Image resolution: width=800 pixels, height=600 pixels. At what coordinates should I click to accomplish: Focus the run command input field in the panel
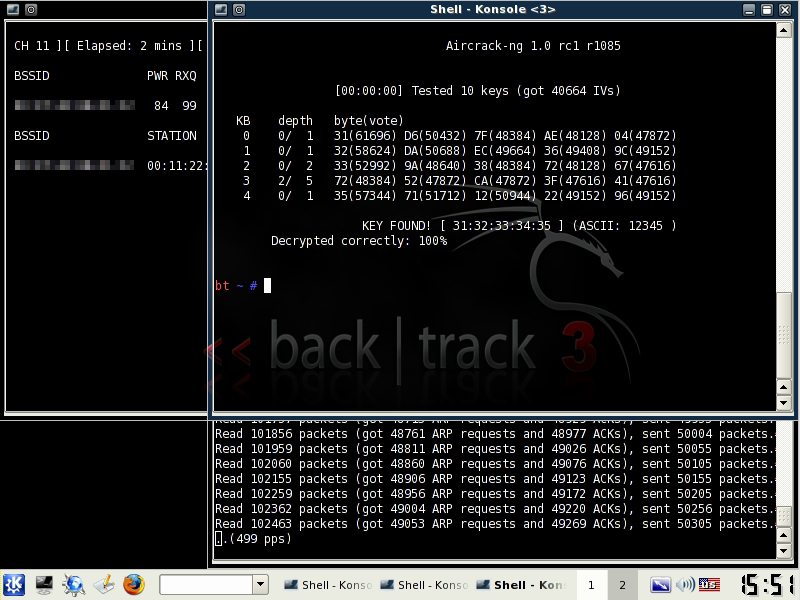click(206, 585)
